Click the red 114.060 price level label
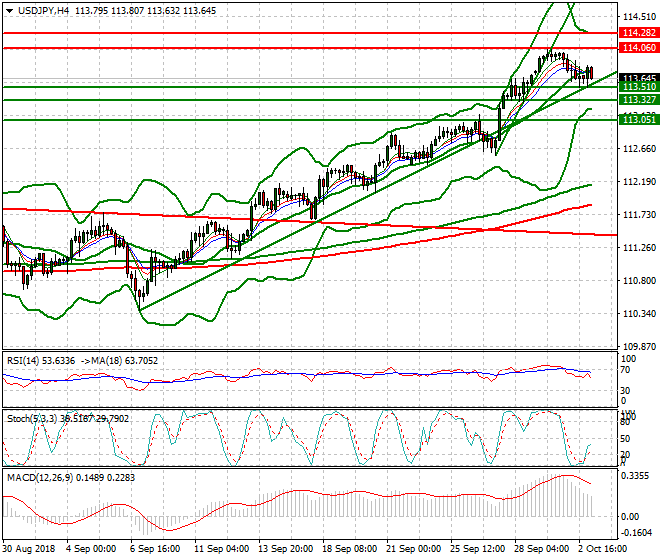Screen dimensions: 660x560 (x=639, y=48)
